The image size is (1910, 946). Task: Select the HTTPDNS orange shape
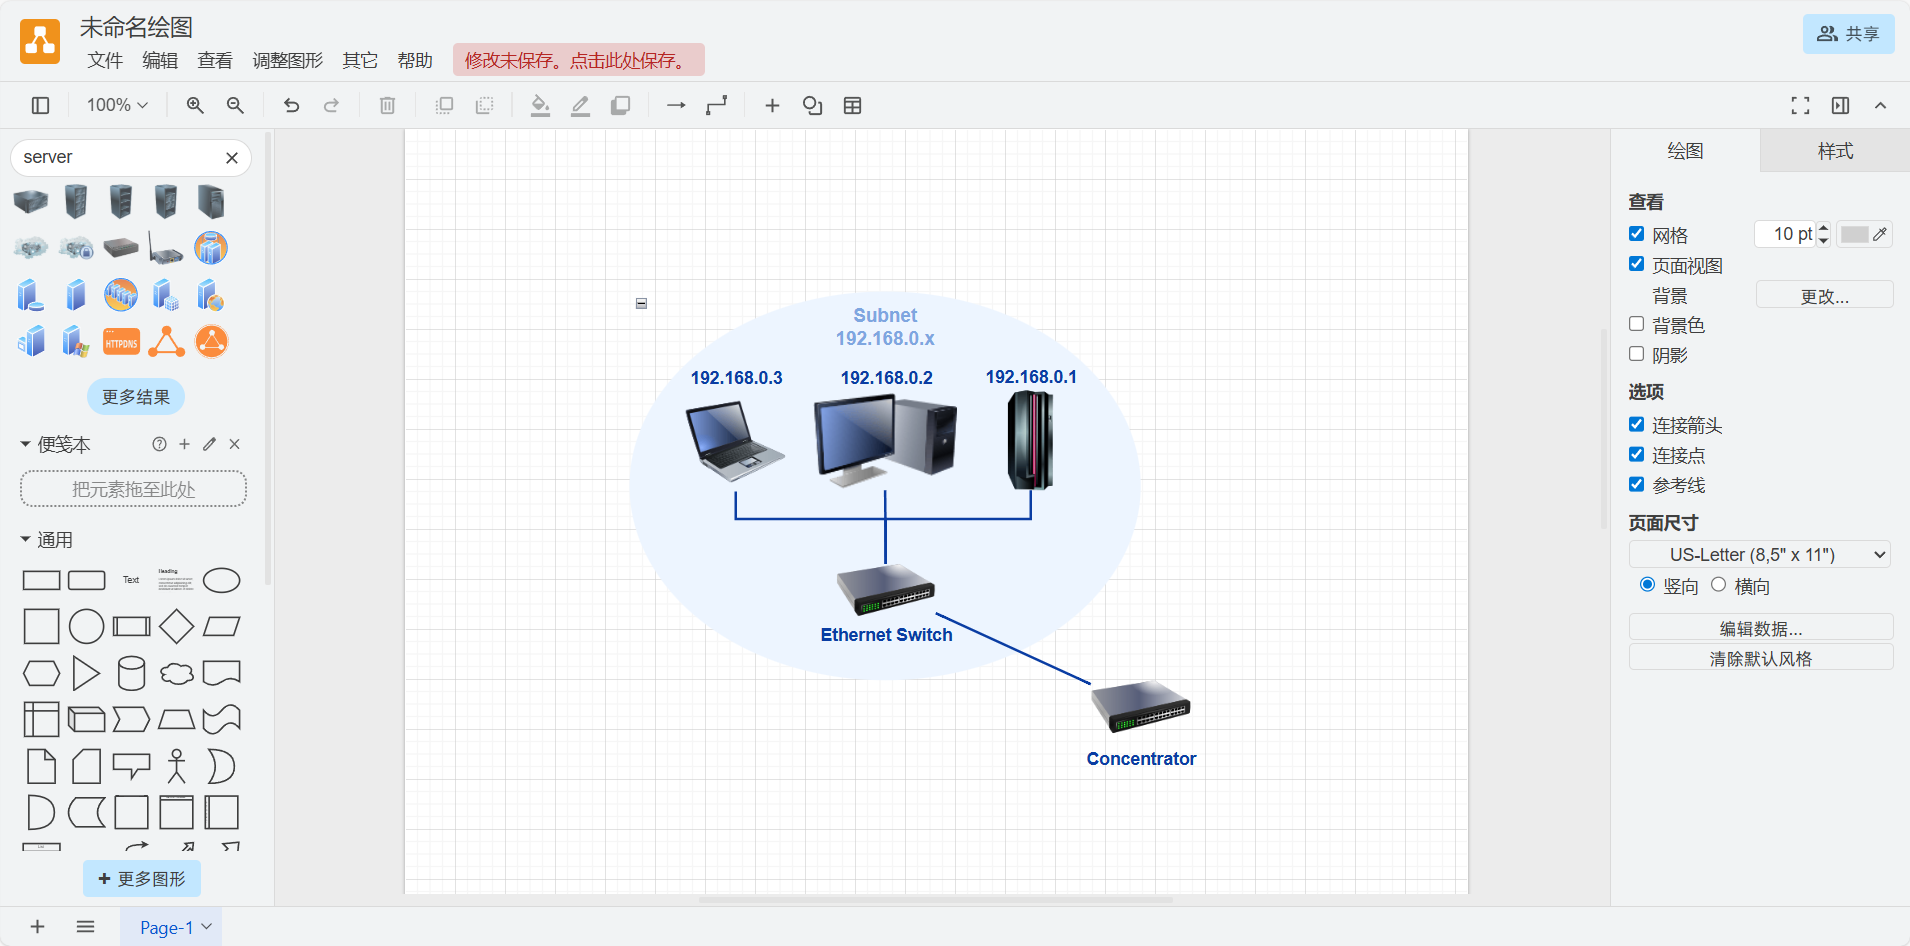point(121,342)
